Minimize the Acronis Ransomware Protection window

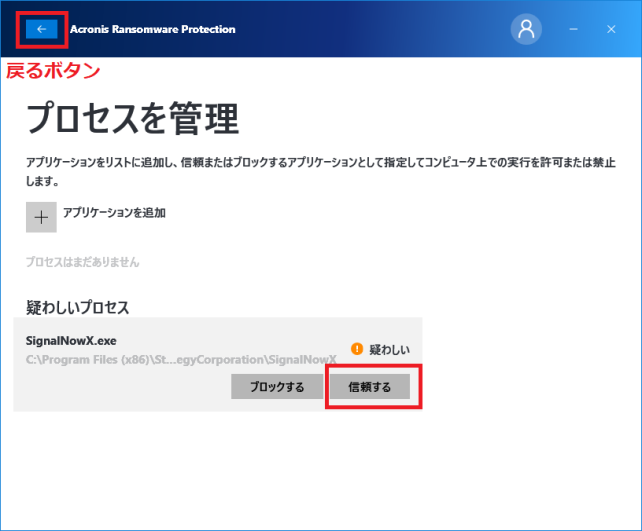573,29
